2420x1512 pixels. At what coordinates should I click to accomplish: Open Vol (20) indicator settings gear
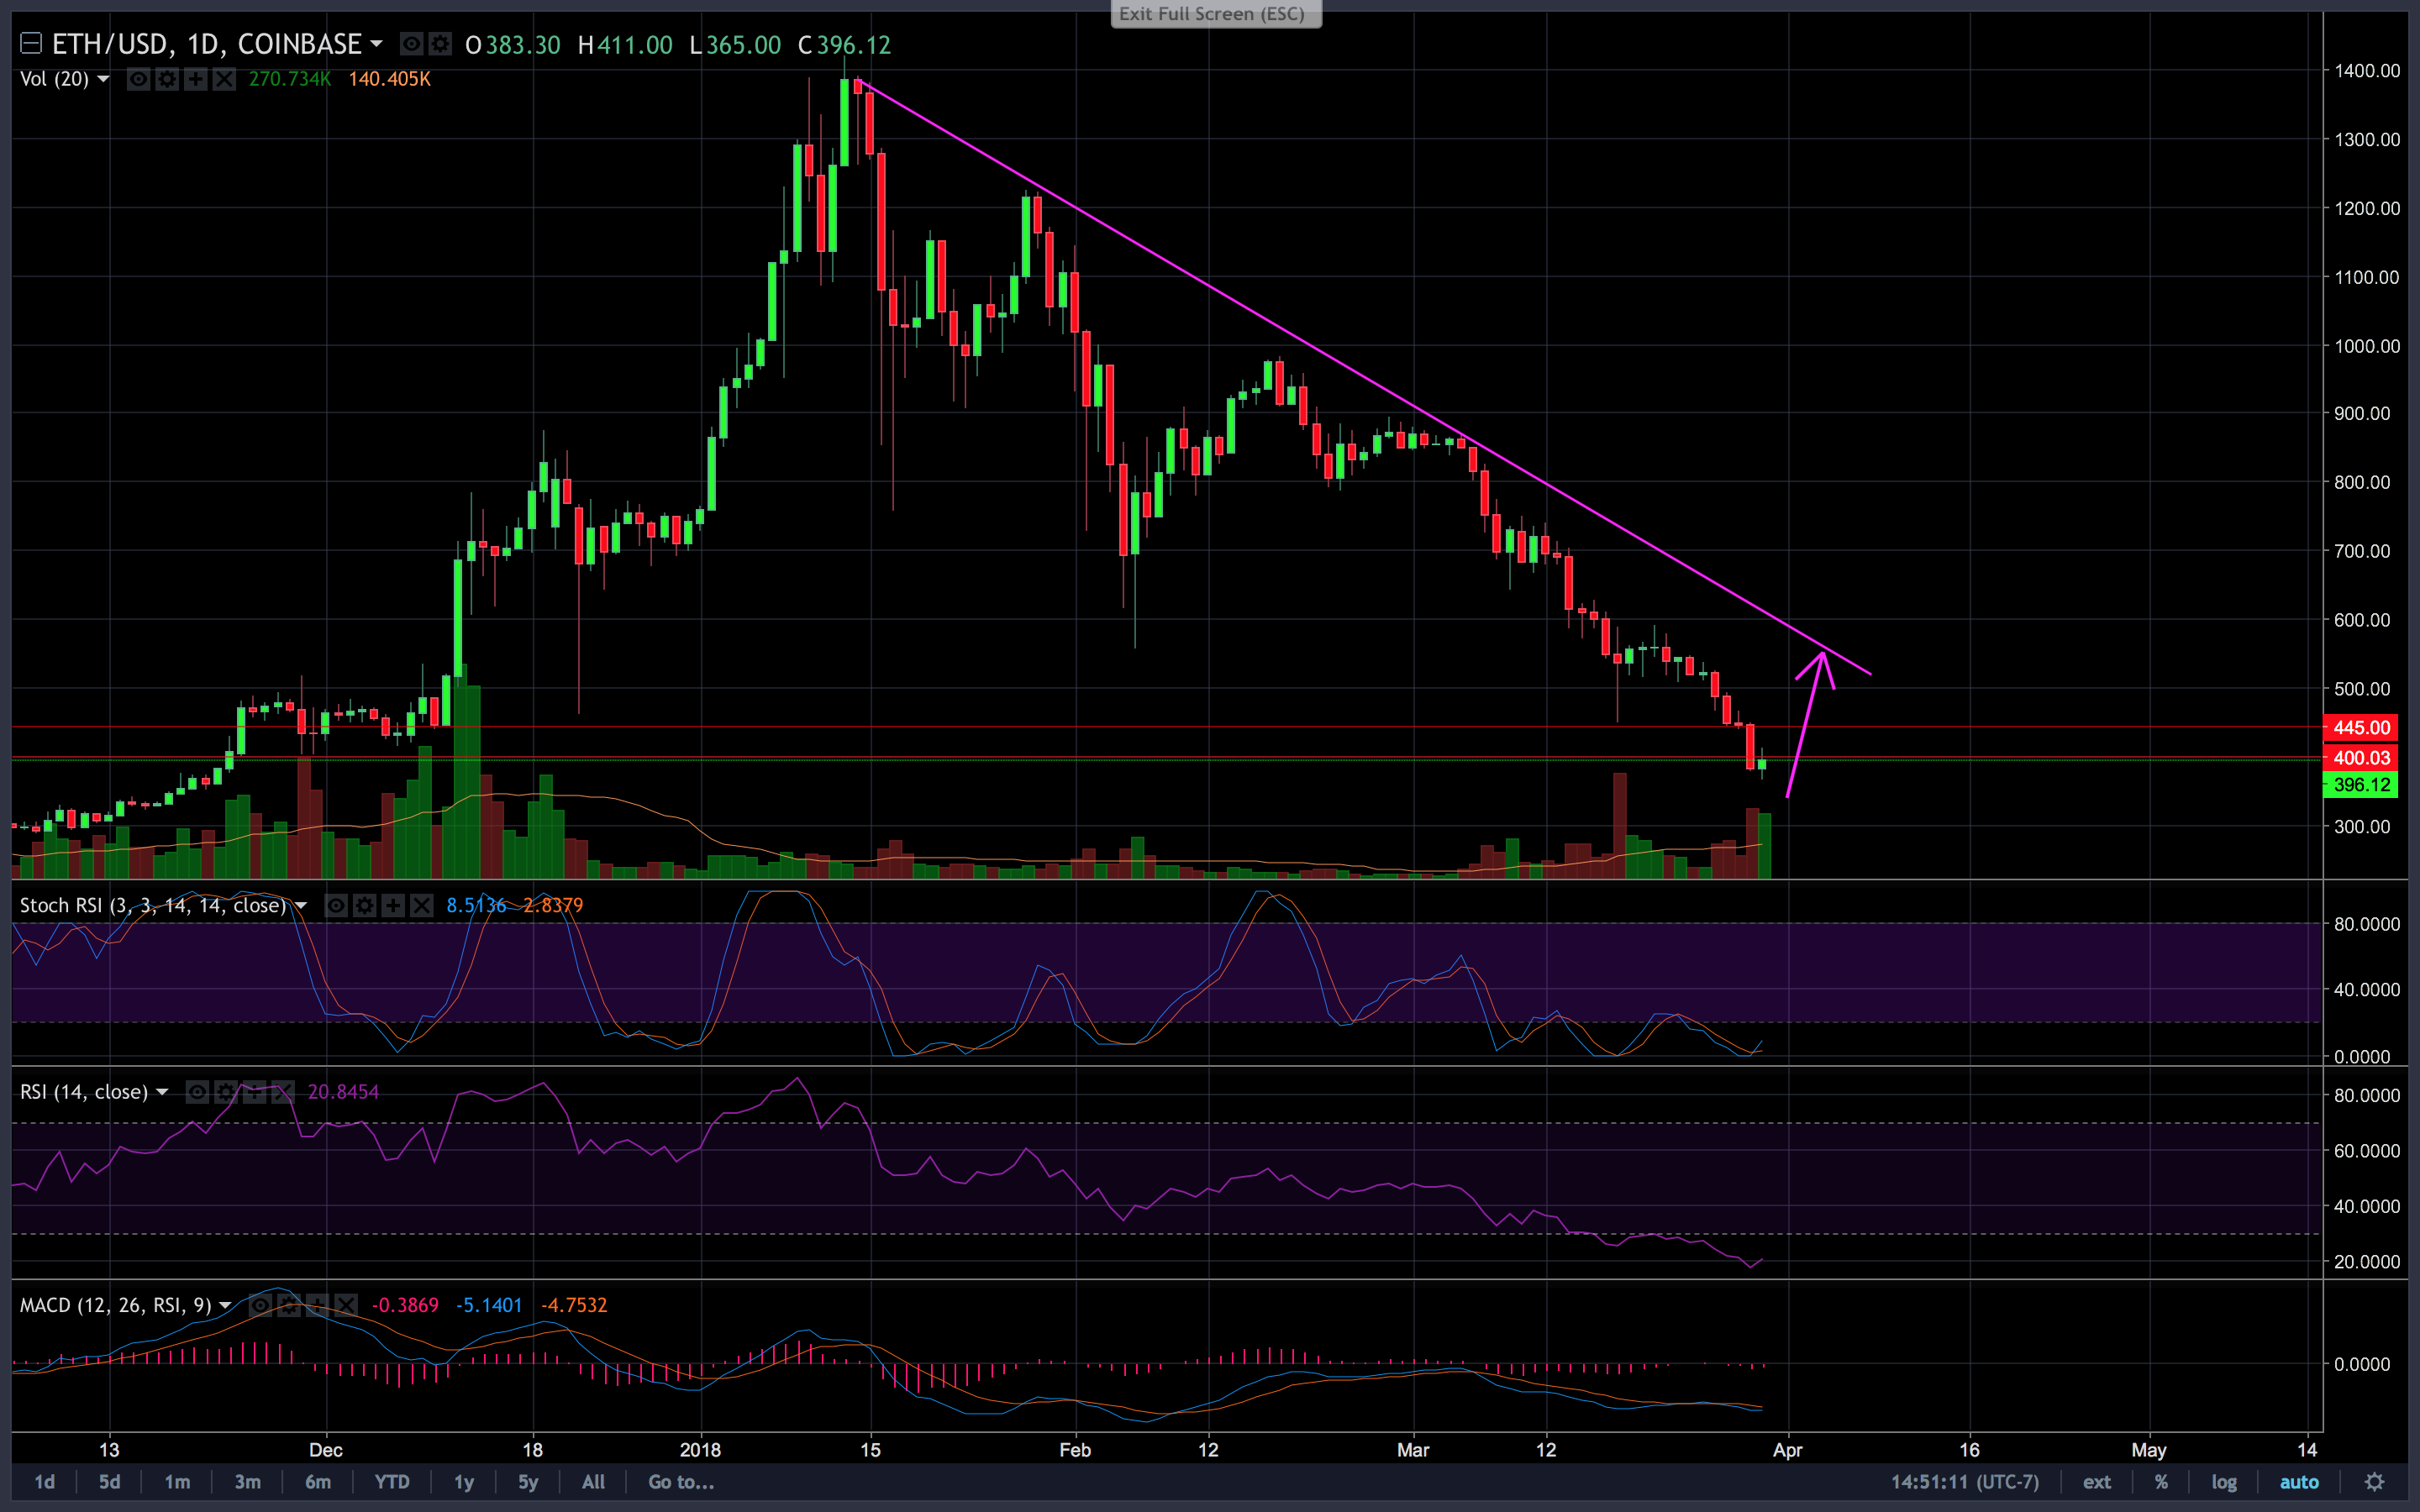[x=167, y=79]
